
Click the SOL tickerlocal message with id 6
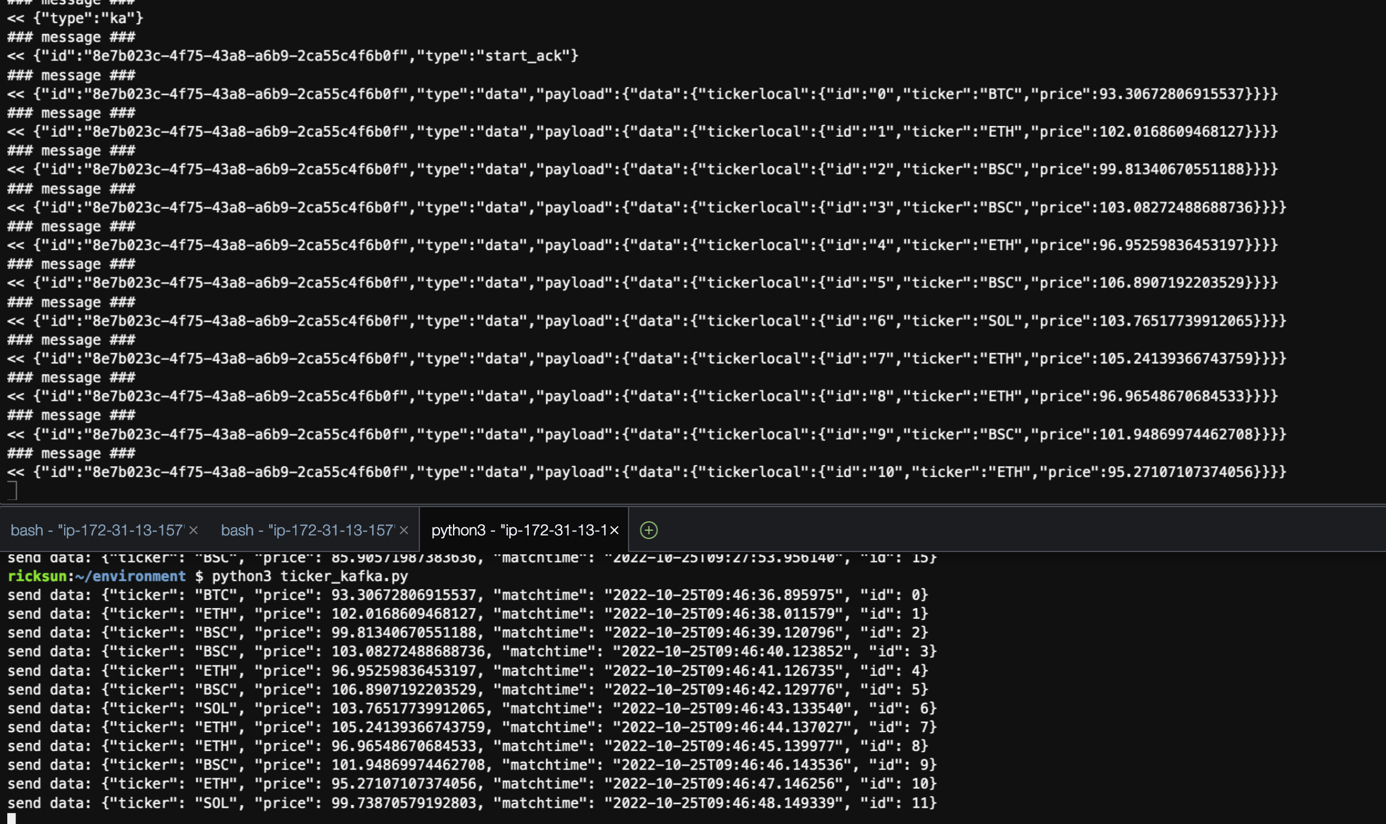pos(640,321)
